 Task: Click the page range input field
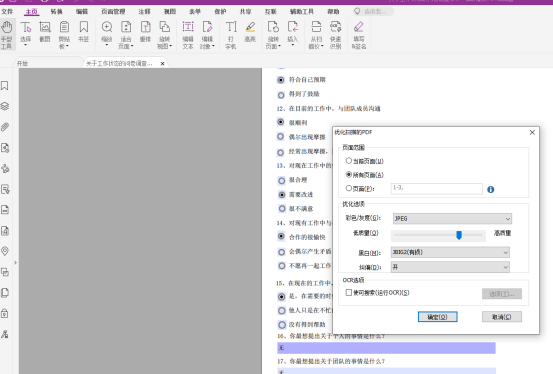pos(437,189)
